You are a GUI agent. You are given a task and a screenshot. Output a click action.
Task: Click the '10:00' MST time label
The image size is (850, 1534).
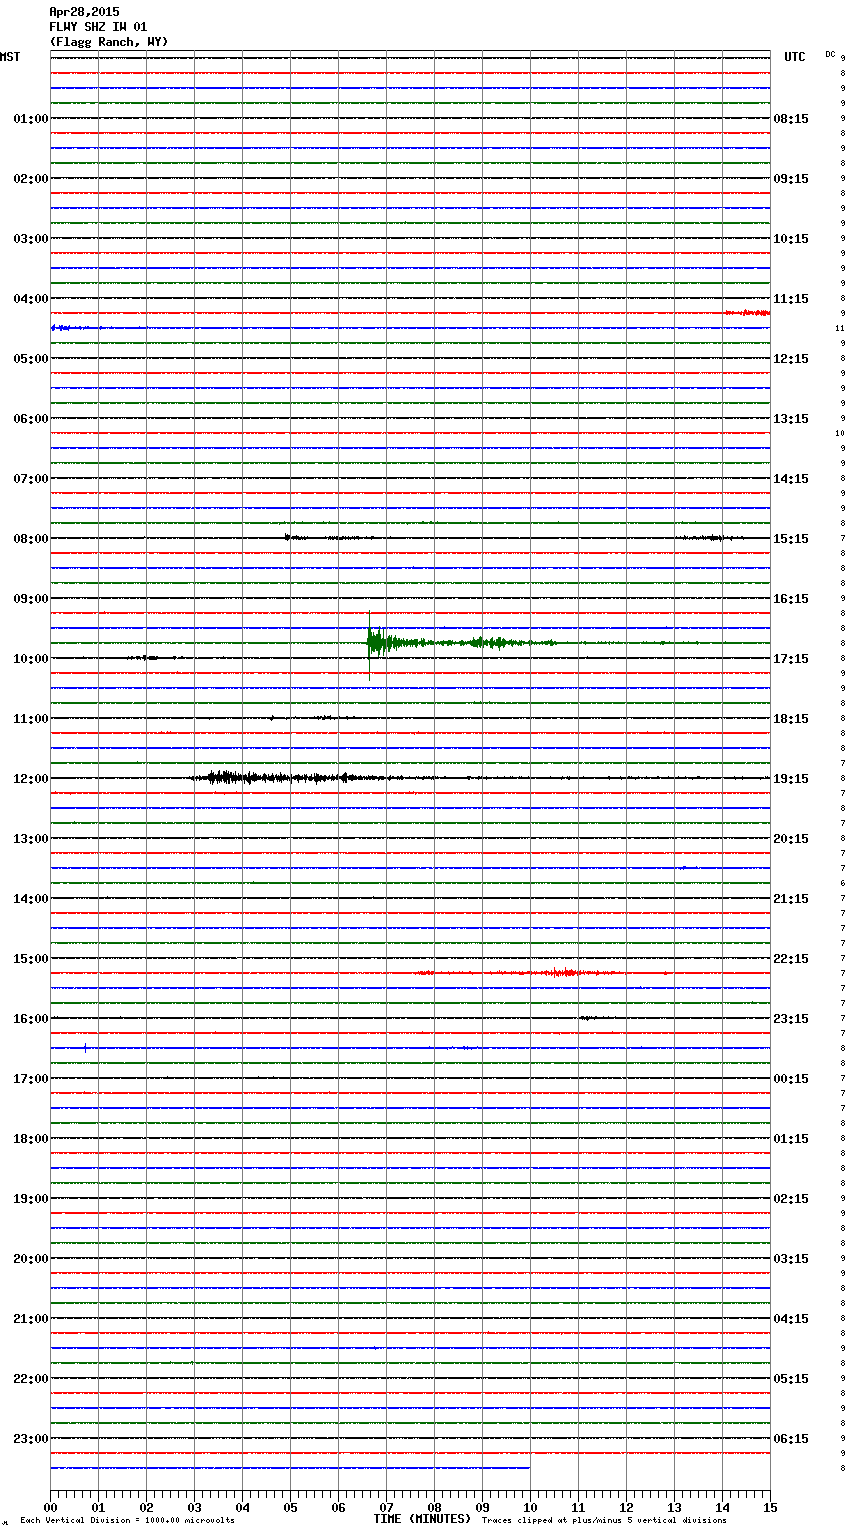click(31, 659)
